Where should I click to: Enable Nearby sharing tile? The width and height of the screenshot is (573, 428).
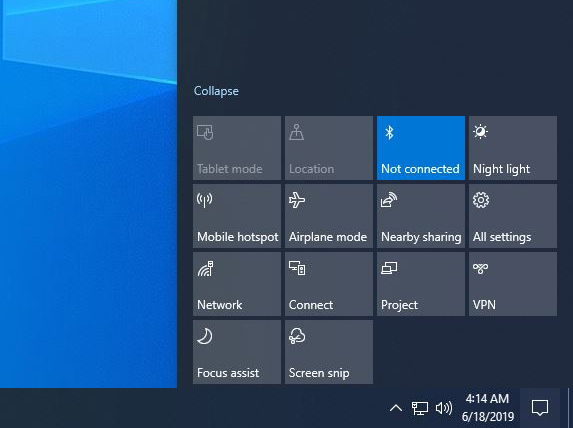click(421, 216)
